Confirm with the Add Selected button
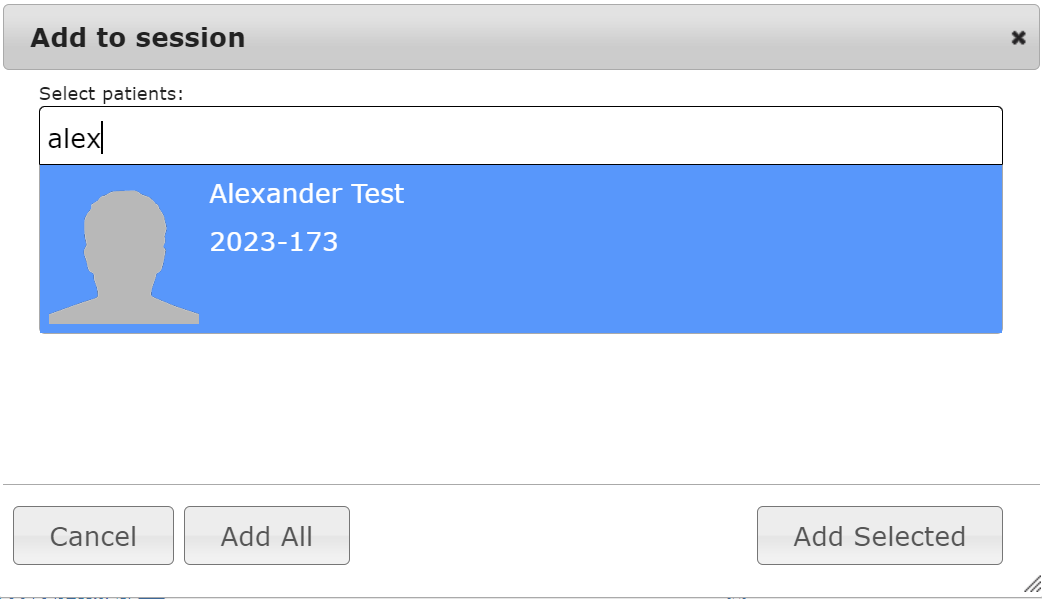Image resolution: width=1042 pixels, height=599 pixels. (x=879, y=536)
